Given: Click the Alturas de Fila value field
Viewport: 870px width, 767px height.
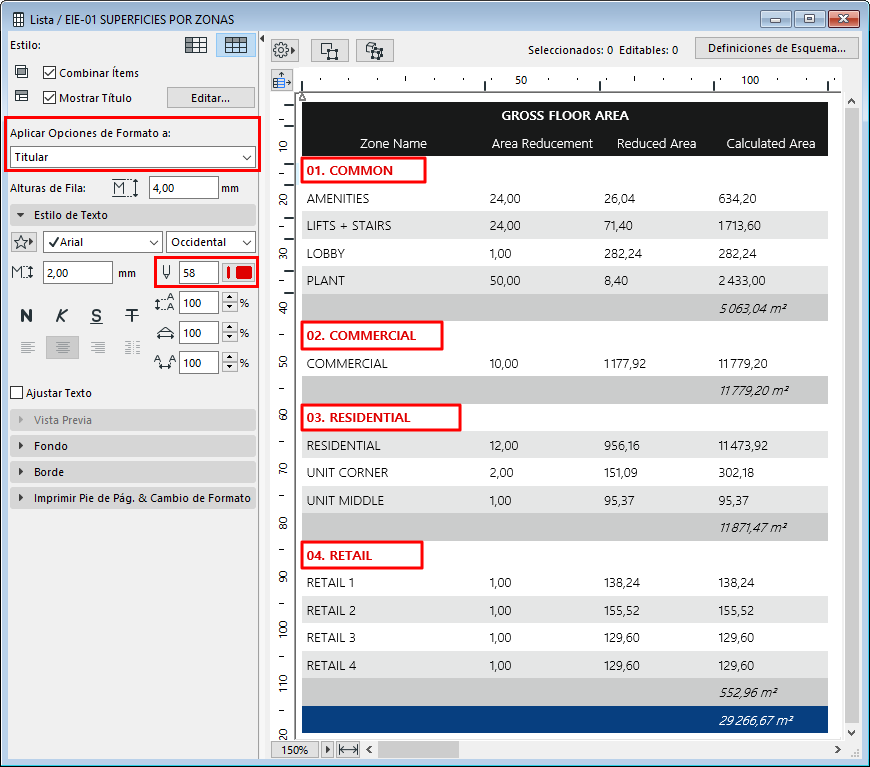Looking at the screenshot, I should 183,188.
